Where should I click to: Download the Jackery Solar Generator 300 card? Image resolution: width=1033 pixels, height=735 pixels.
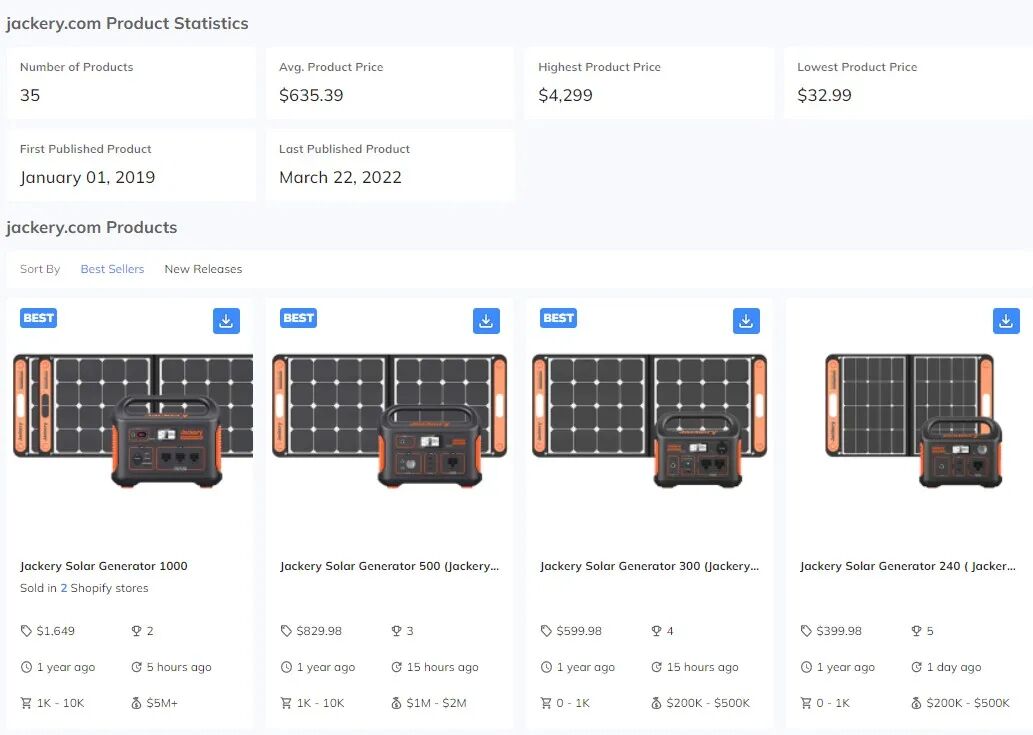pos(746,321)
